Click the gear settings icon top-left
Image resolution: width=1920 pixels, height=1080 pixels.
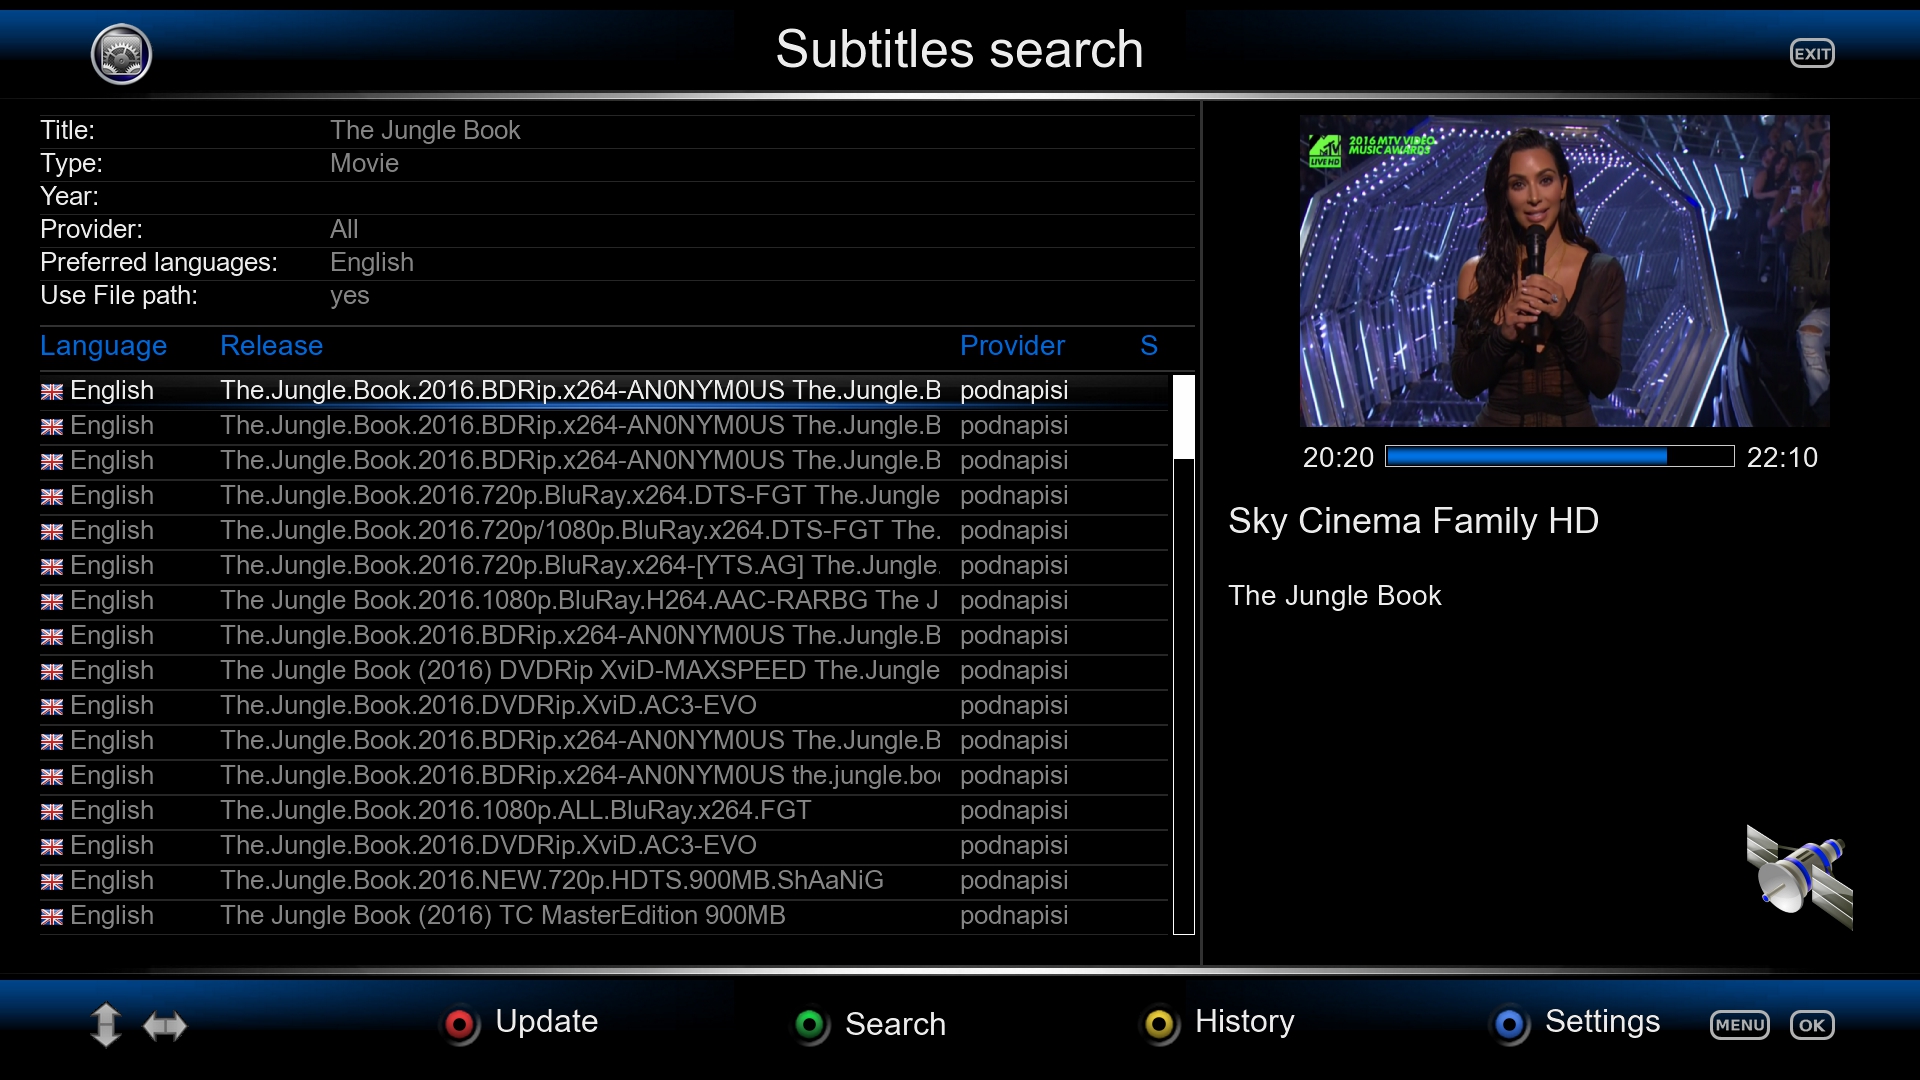click(121, 54)
